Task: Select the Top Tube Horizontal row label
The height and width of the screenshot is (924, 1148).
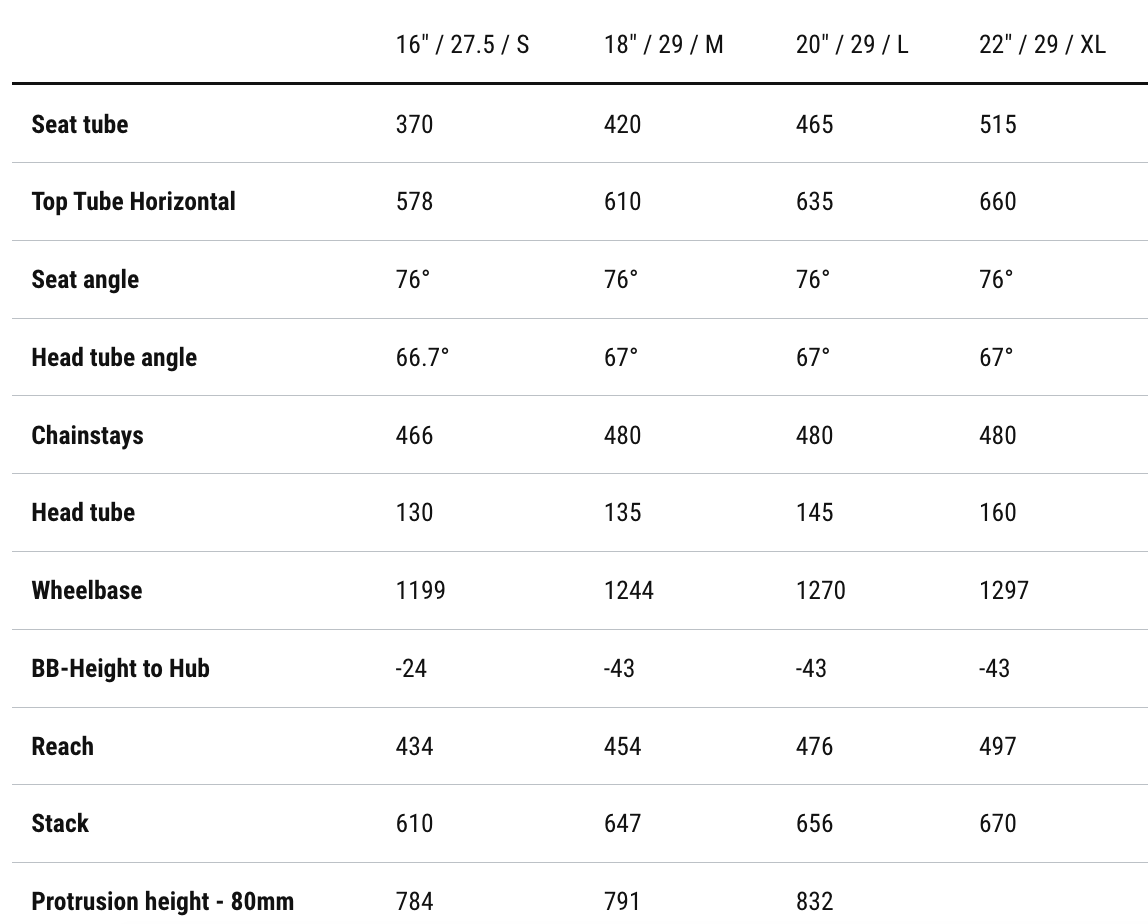Action: pos(133,201)
